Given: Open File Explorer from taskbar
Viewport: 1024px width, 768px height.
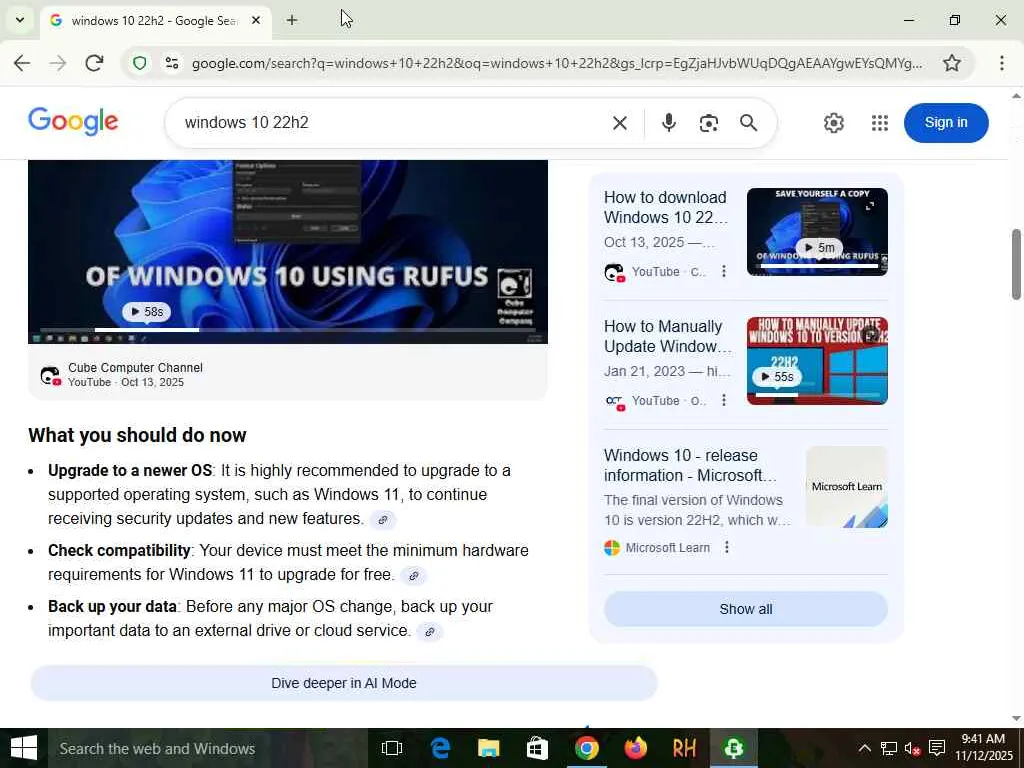Looking at the screenshot, I should pyautogui.click(x=488, y=748).
